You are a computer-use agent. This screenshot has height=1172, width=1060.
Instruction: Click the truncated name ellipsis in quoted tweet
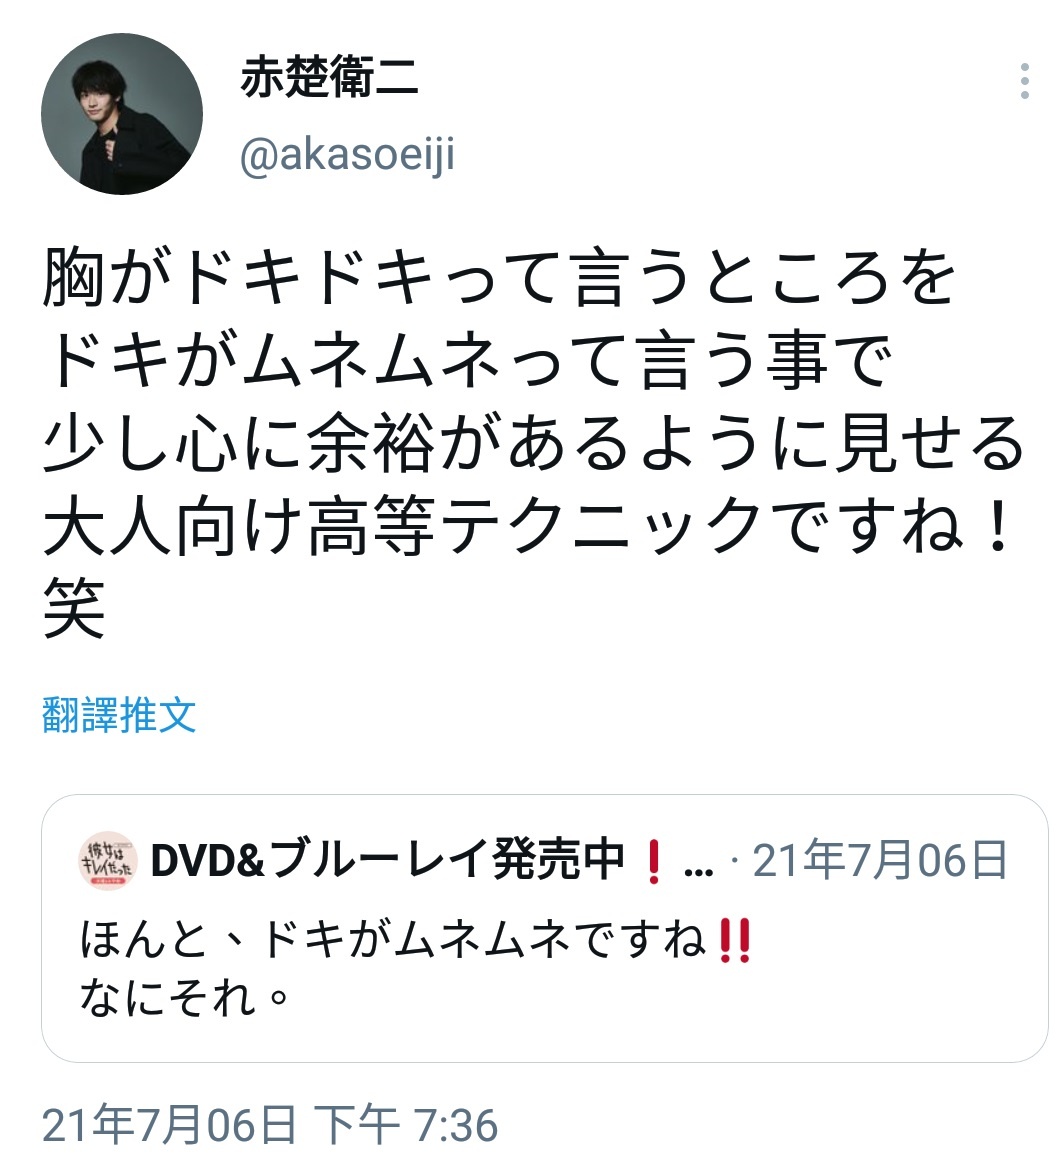click(x=698, y=870)
